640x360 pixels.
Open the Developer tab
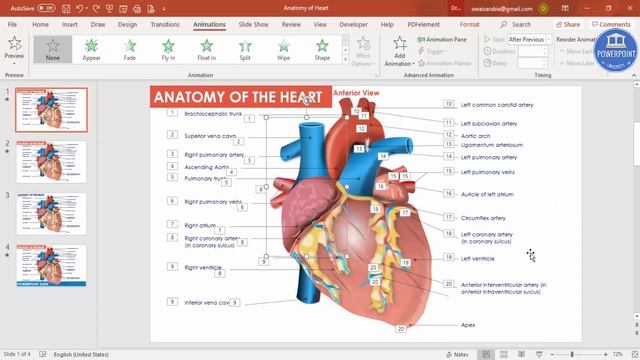[x=353, y=24]
